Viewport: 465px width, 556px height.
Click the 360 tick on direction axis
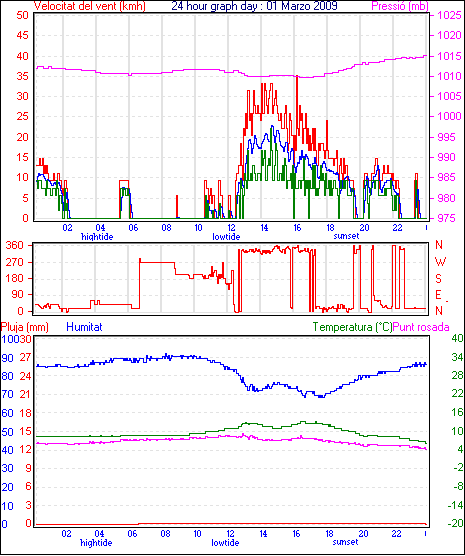[15, 245]
